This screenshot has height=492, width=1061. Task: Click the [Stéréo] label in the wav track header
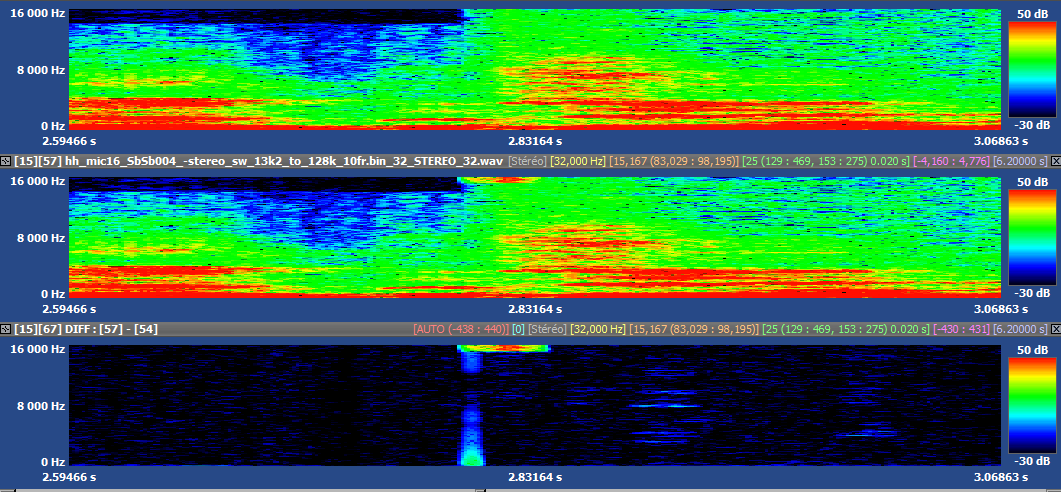(x=526, y=161)
